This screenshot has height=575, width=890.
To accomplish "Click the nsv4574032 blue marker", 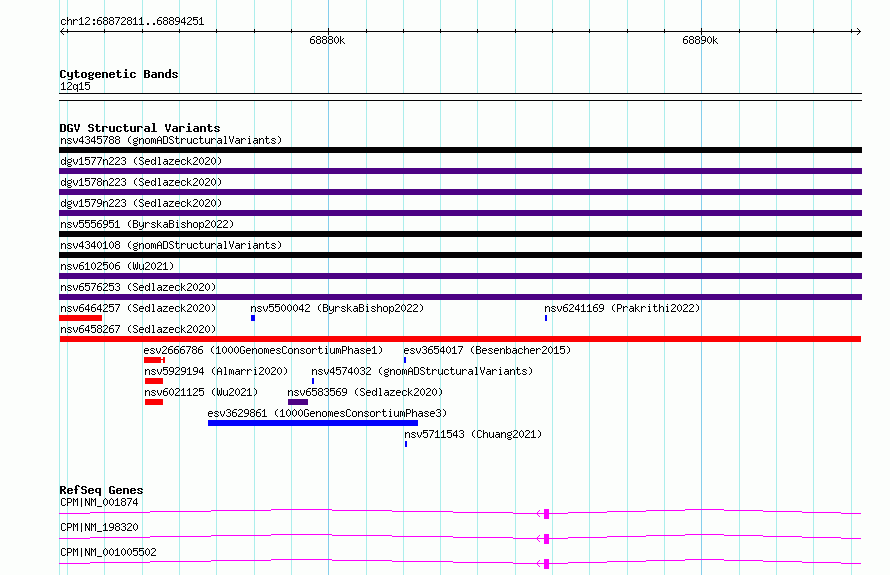I will point(313,381).
